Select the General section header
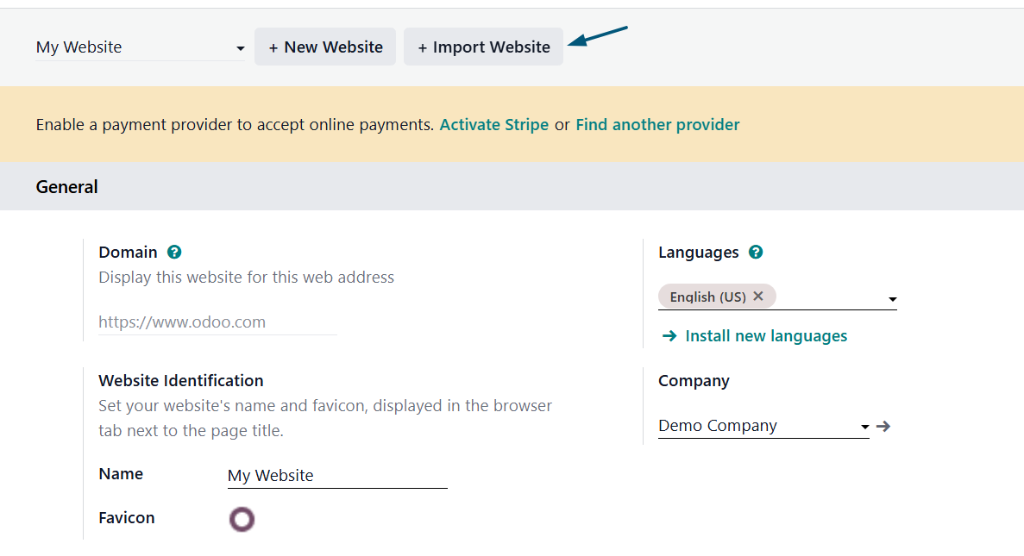Viewport: 1024px width, 556px height. click(x=67, y=187)
